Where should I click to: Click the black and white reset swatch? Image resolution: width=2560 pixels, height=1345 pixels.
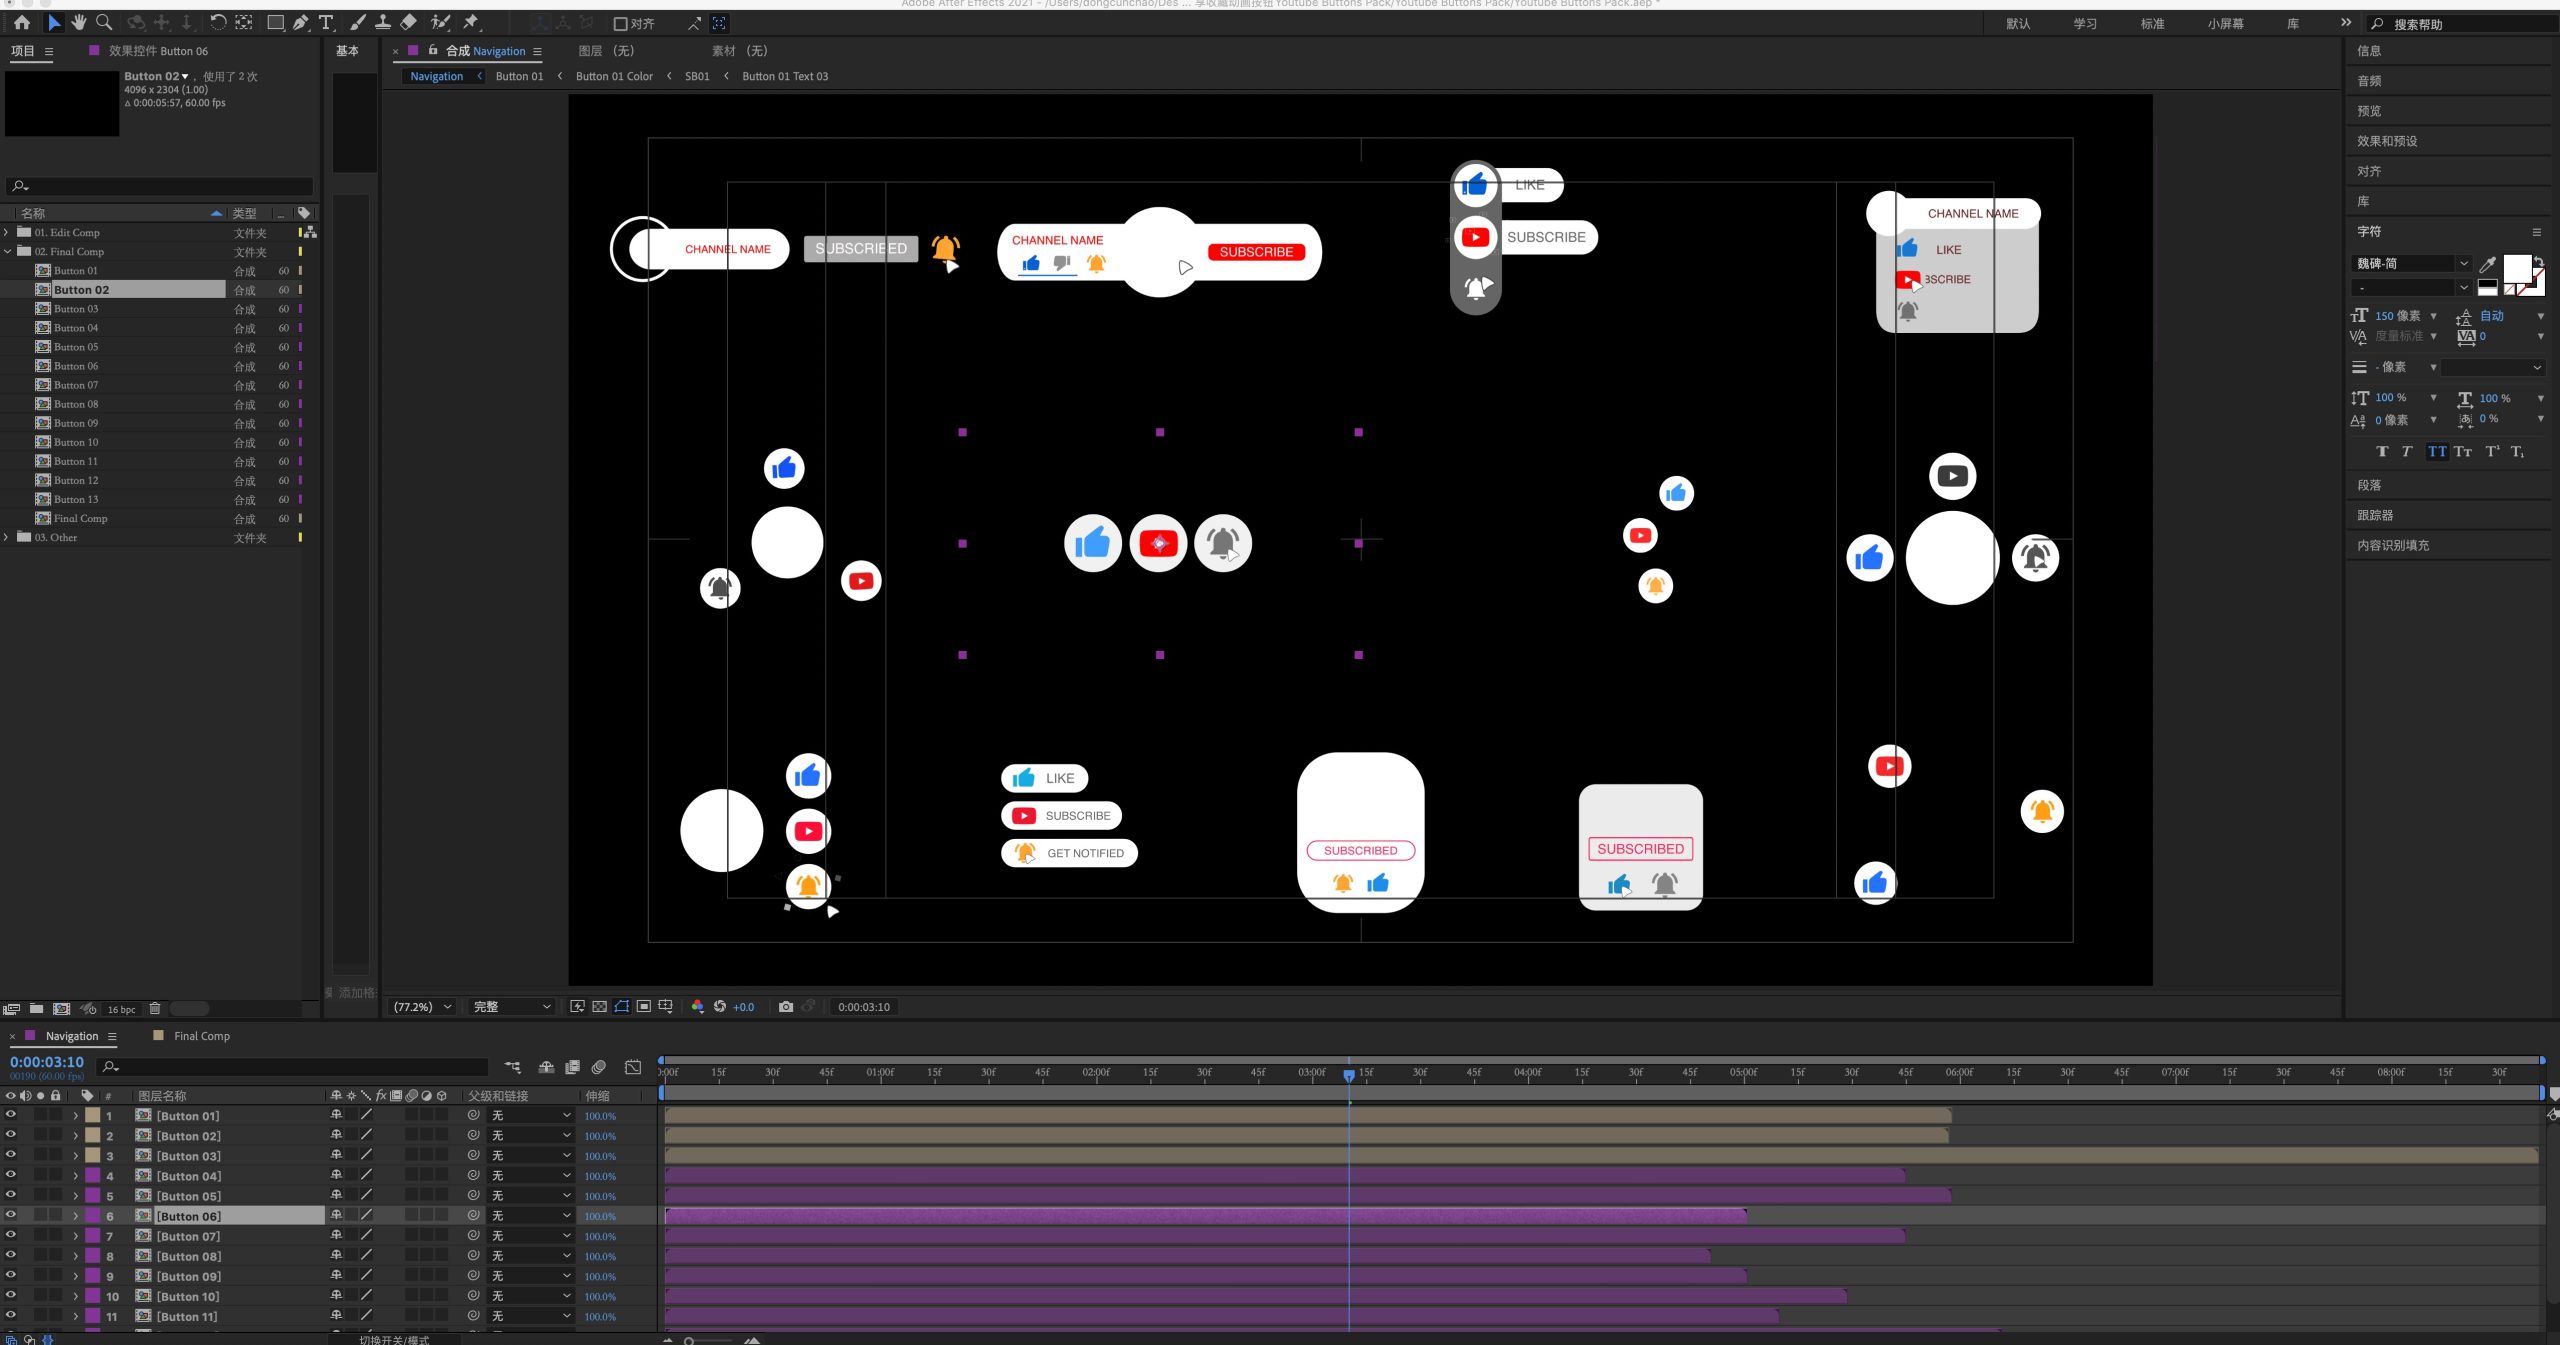(2488, 288)
